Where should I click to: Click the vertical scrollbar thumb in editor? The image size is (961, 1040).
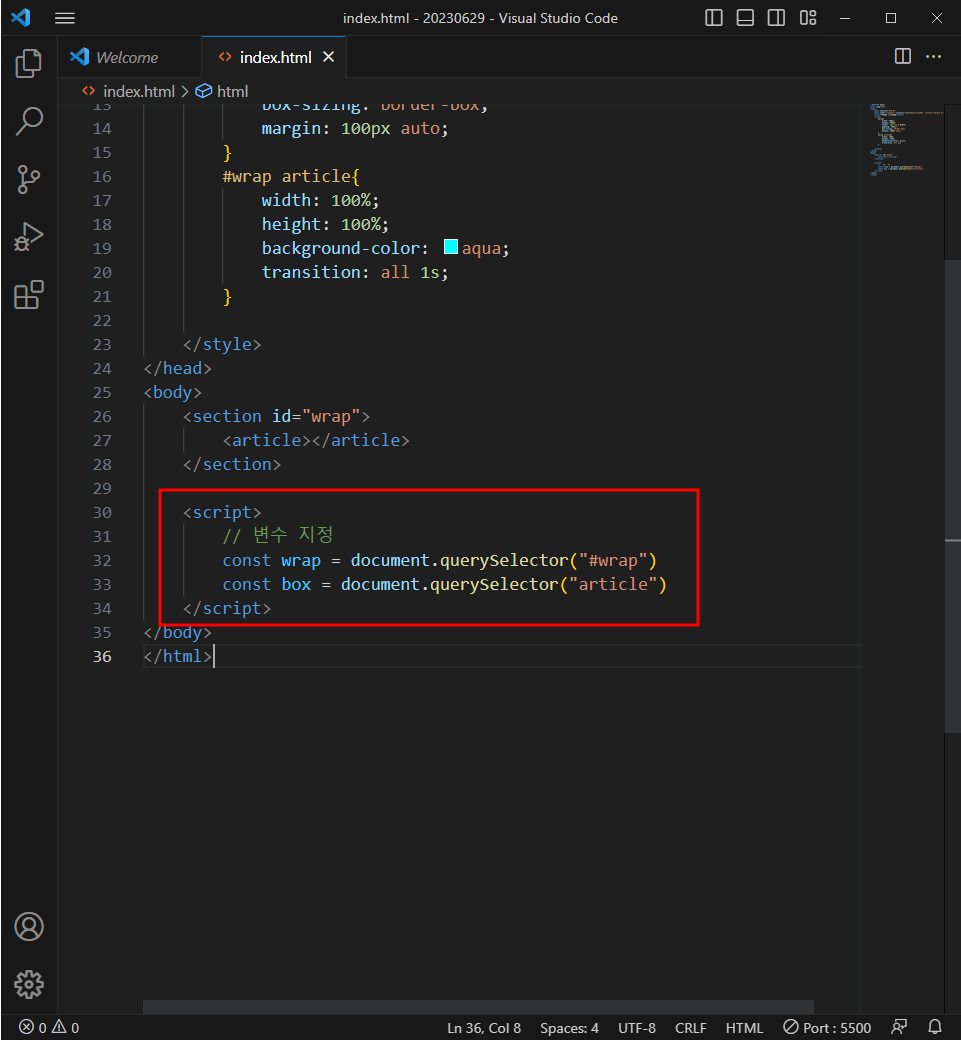pyautogui.click(x=952, y=497)
